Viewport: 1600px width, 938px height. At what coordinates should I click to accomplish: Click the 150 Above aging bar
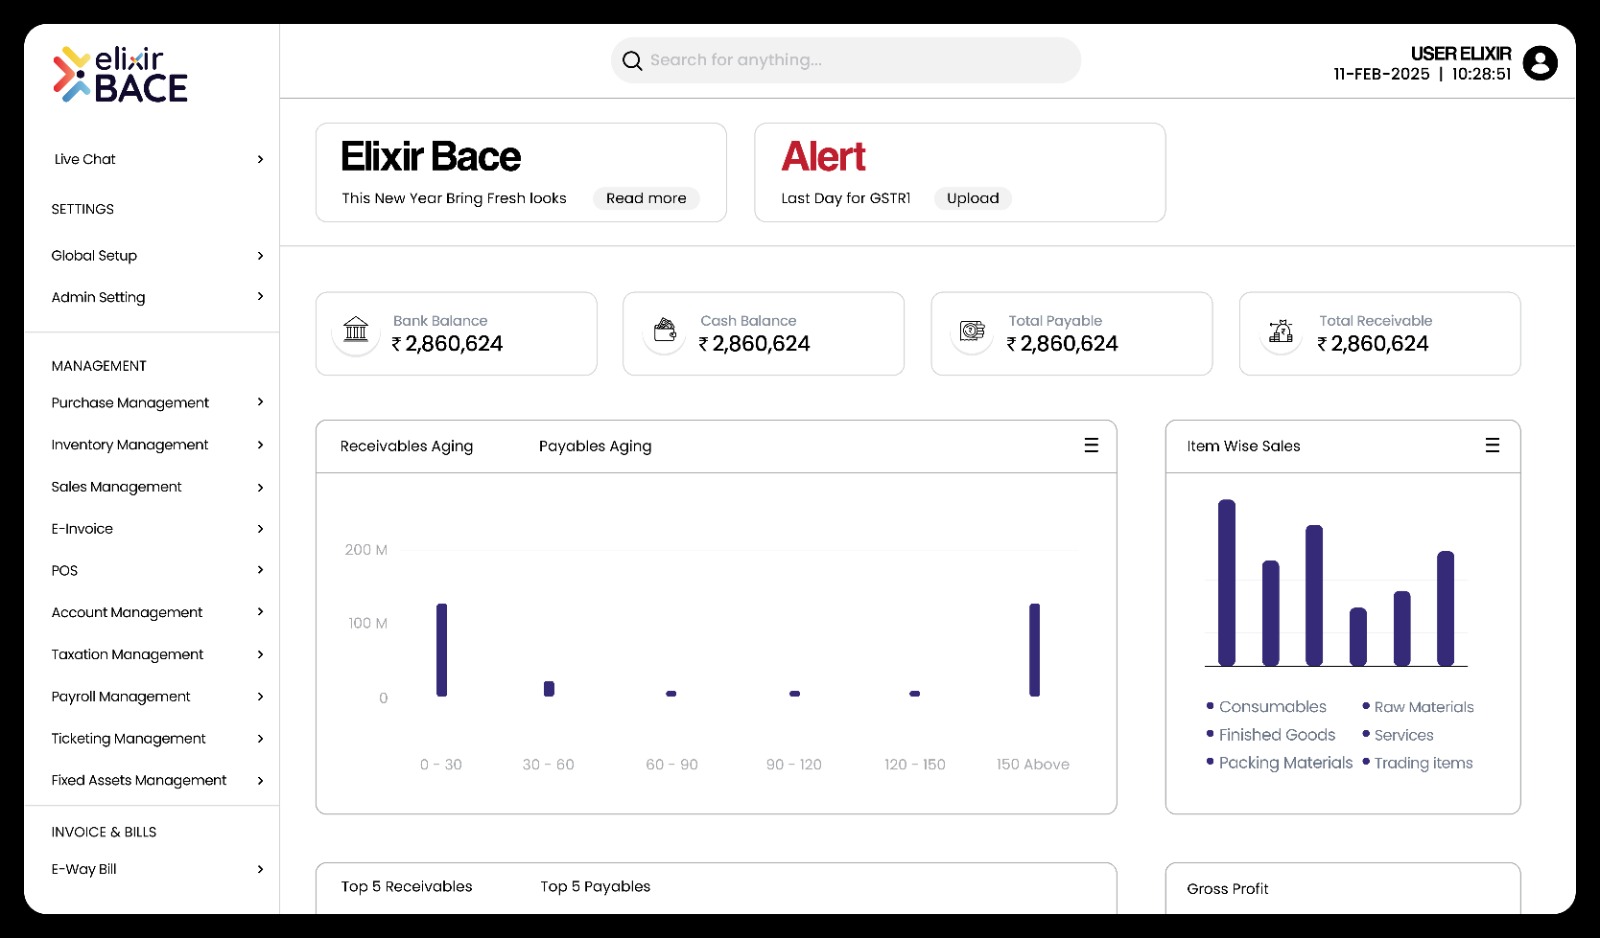[x=1034, y=650]
